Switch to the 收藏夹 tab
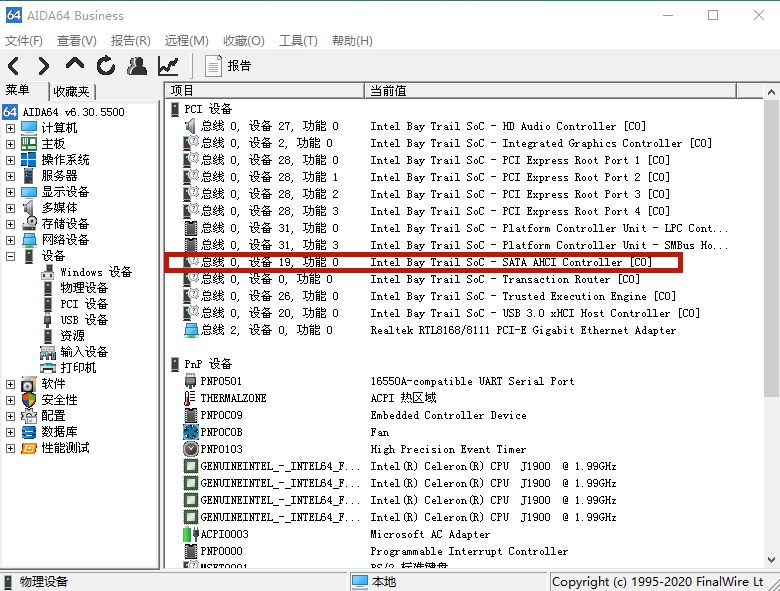This screenshot has width=780, height=591. [x=72, y=92]
